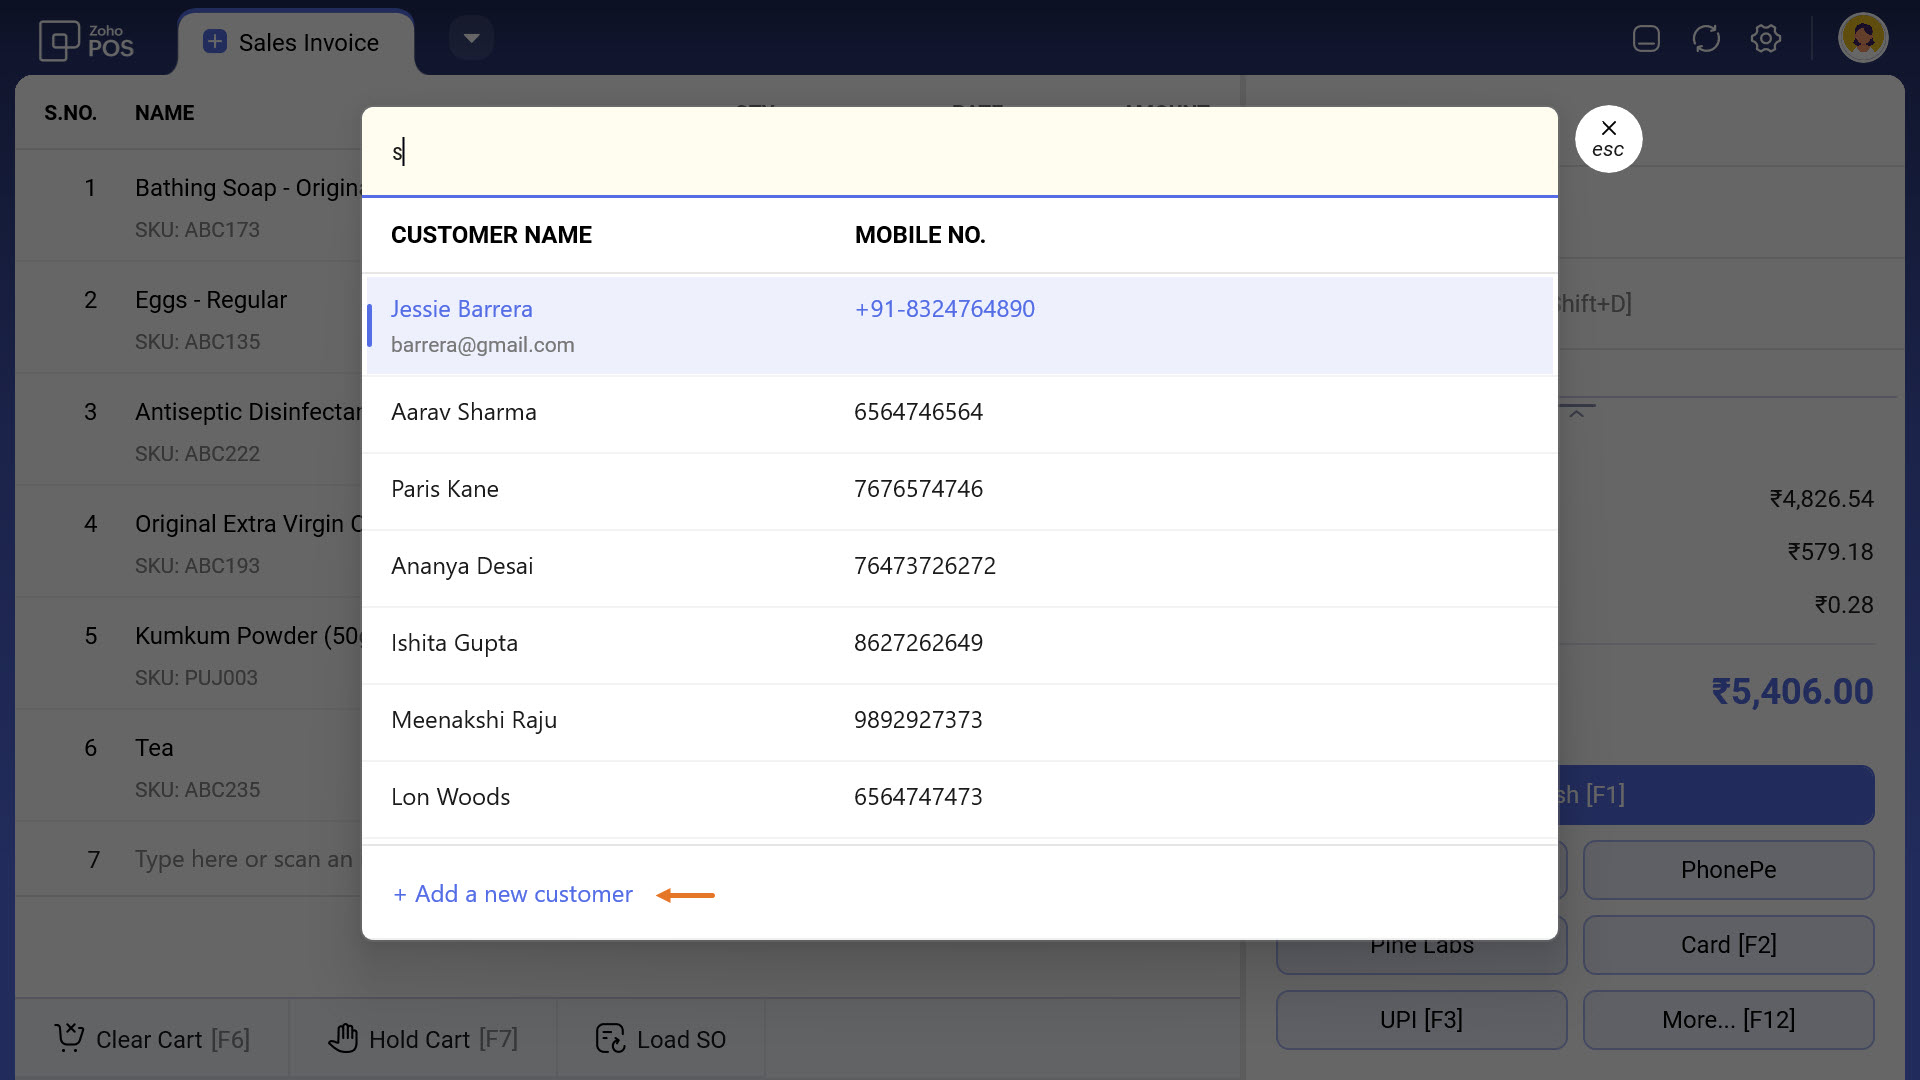The height and width of the screenshot is (1080, 1920).
Task: Collapse the summary chevron above totals
Action: (x=1576, y=414)
